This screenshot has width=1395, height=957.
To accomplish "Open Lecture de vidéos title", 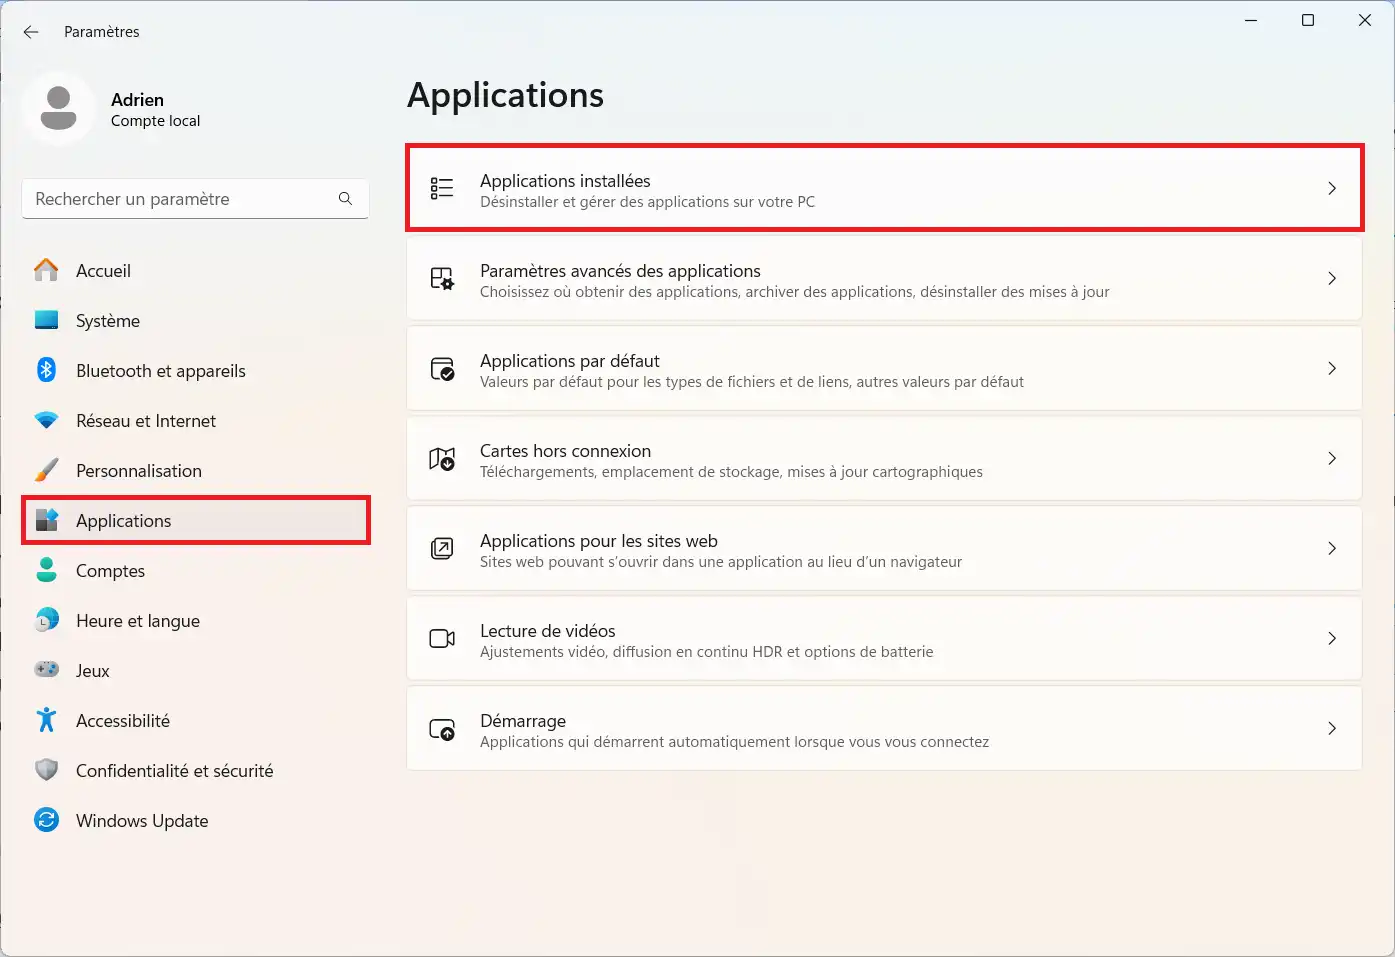I will point(548,631).
